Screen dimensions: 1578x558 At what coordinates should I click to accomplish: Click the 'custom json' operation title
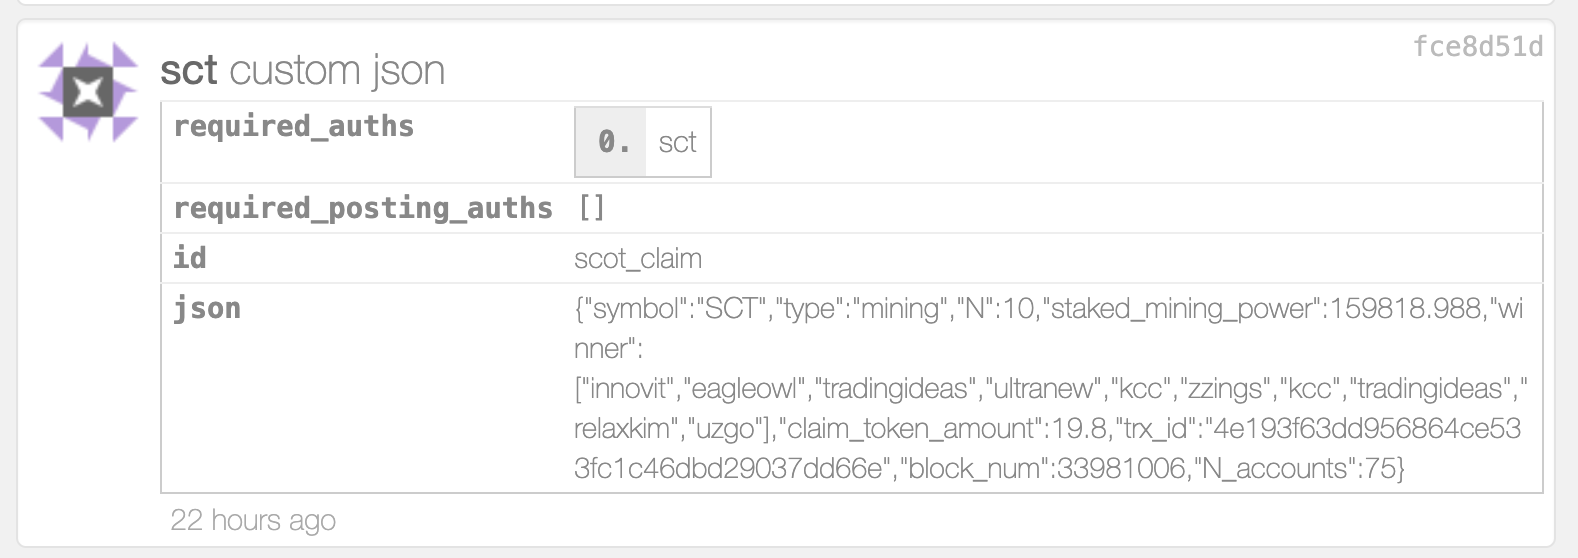tap(337, 70)
